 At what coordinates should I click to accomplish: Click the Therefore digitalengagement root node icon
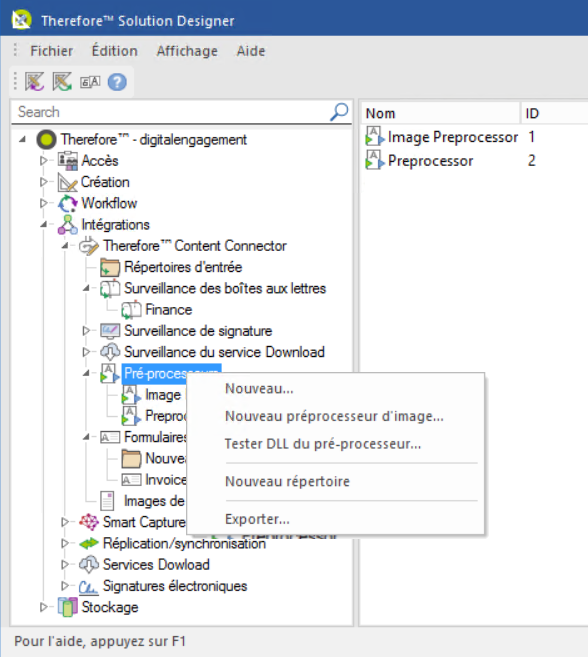click(x=46, y=139)
